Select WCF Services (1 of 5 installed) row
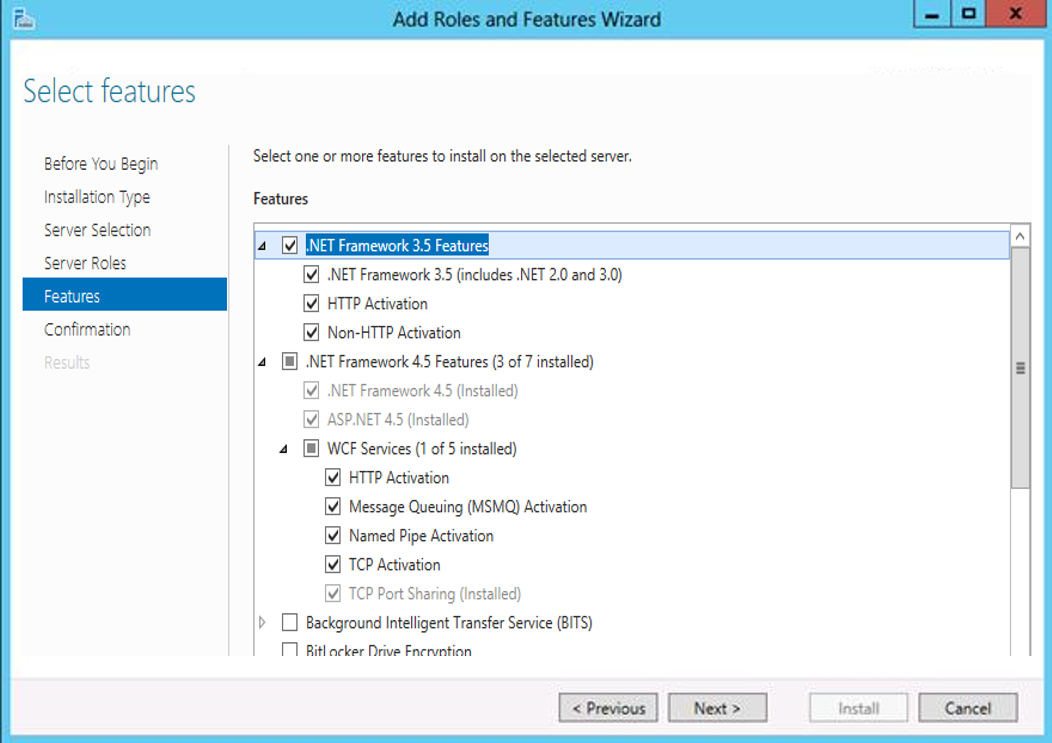1052x743 pixels. pos(421,448)
